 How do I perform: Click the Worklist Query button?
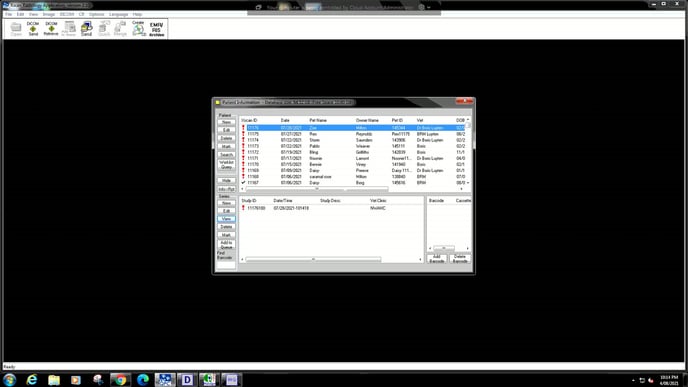[226, 165]
